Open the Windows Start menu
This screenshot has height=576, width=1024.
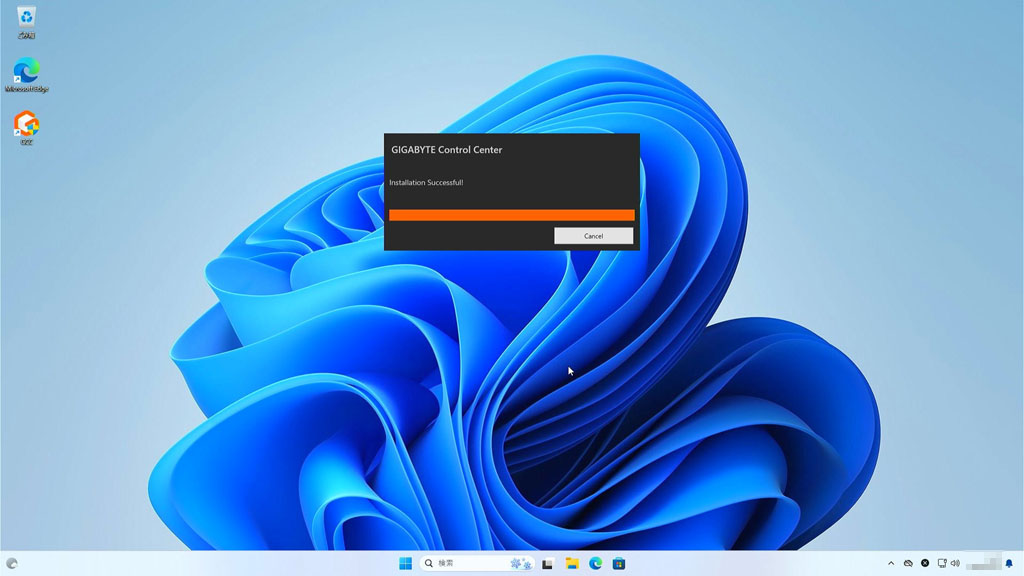(405, 563)
